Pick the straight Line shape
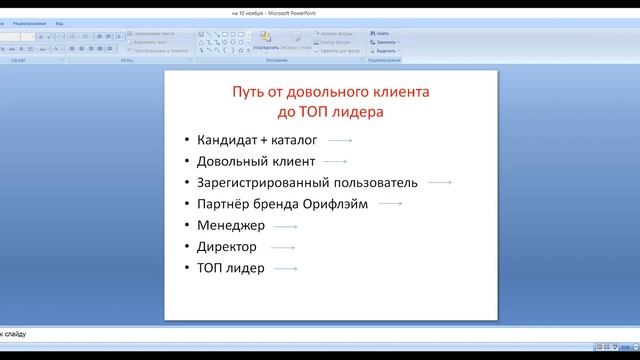This screenshot has height=360, width=640. click(209, 35)
